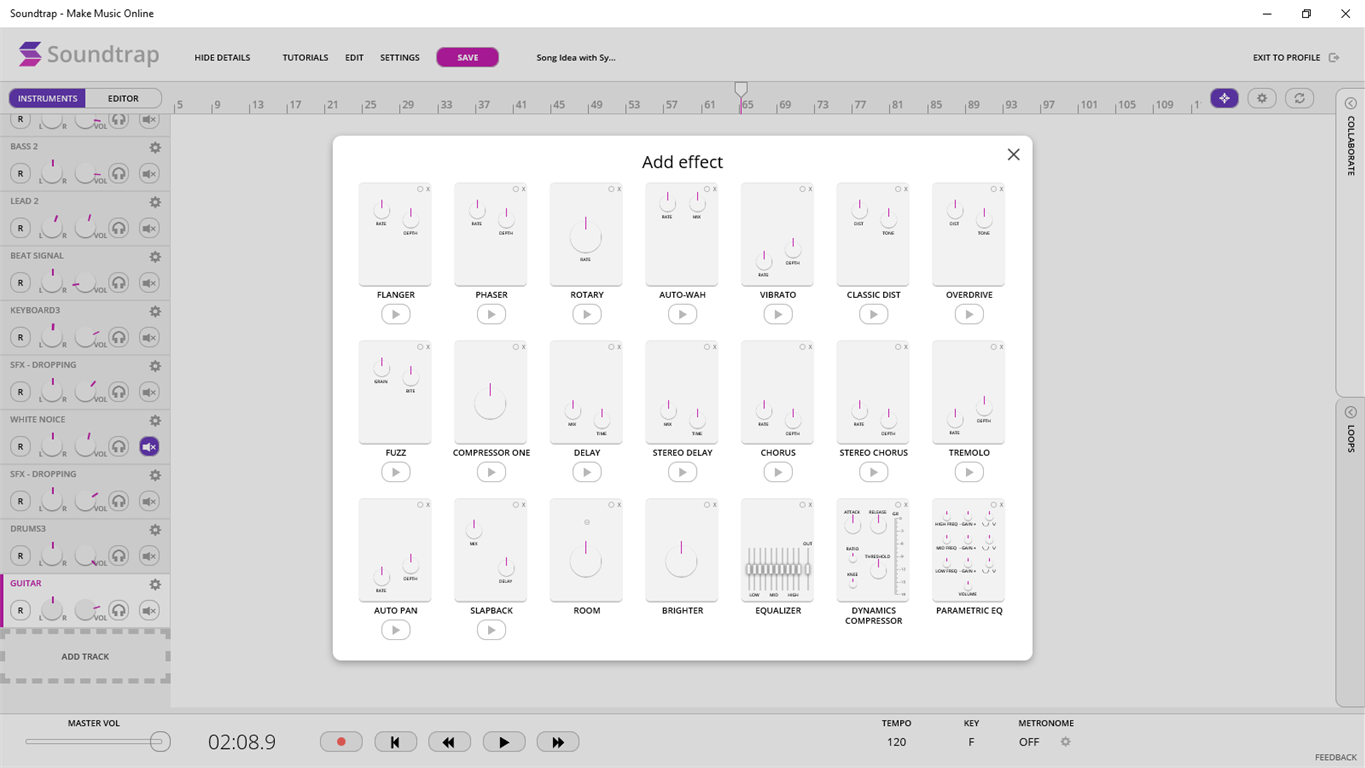This screenshot has height=768, width=1365.
Task: Switch to the Editor tab
Action: click(x=124, y=98)
